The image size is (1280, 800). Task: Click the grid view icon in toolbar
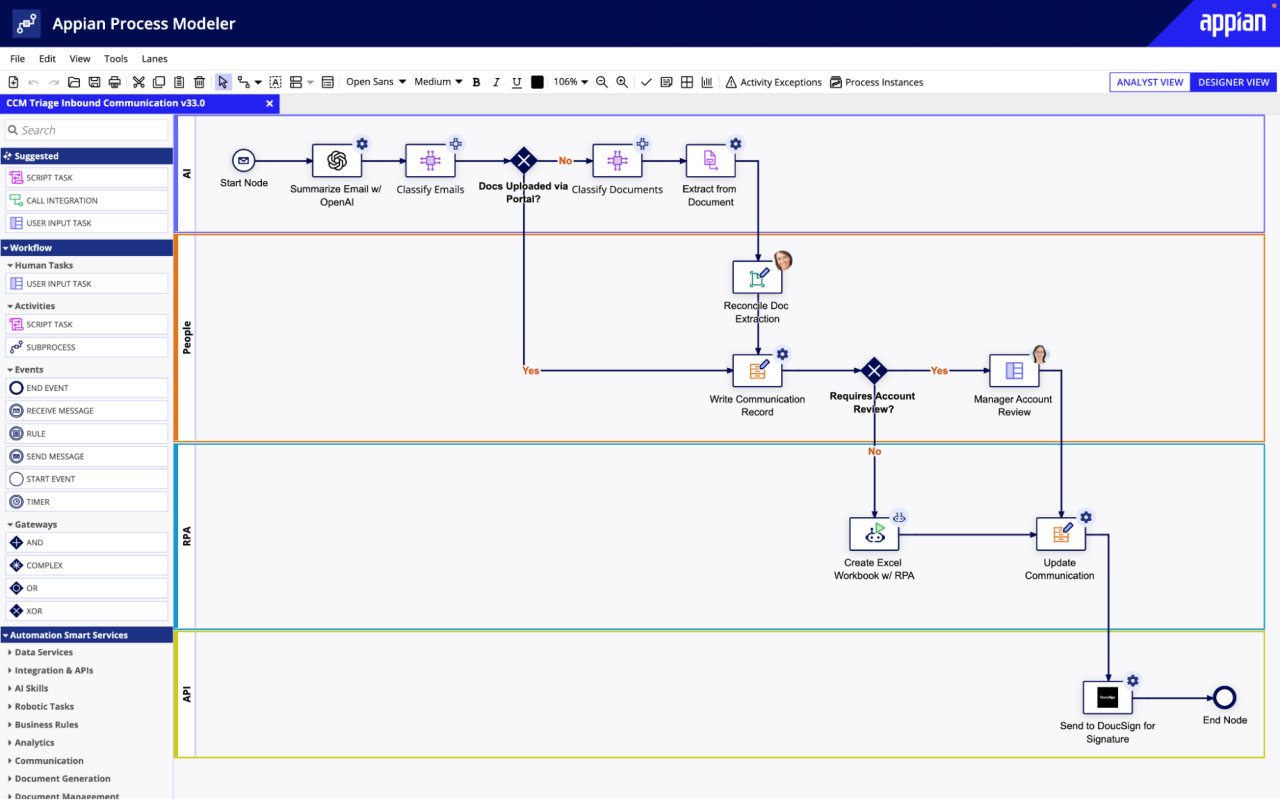pyautogui.click(x=687, y=82)
